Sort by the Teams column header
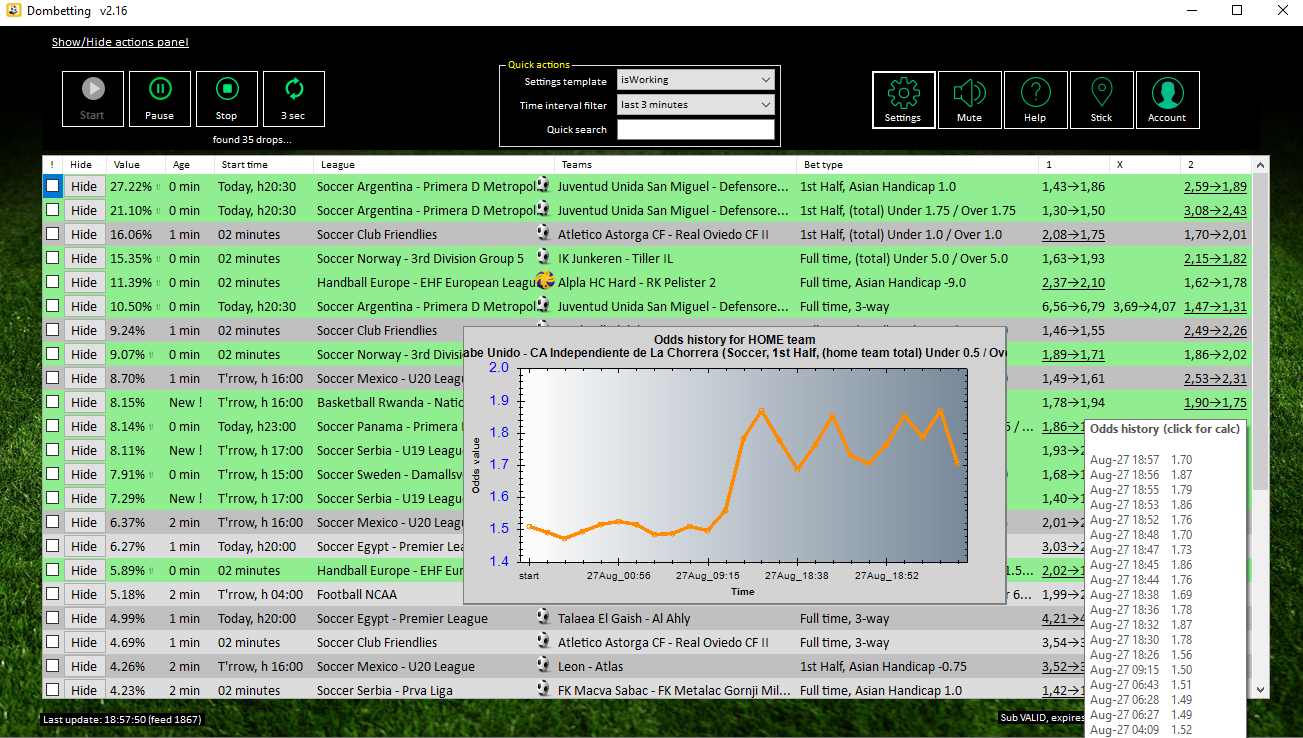Viewport: 1303px width, 738px height. point(676,164)
